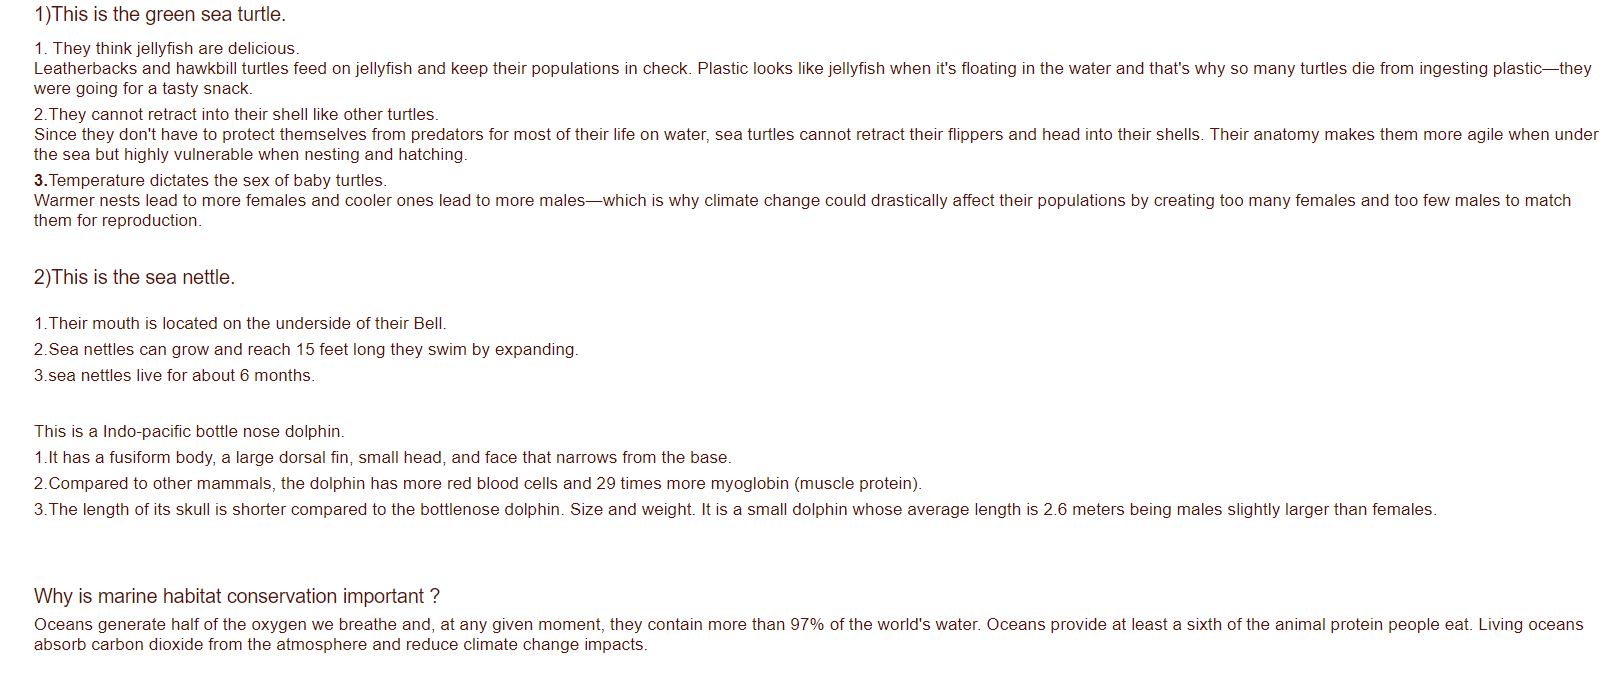The image size is (1612, 675).
Task: Click the fusiform body description line
Action: pyautogui.click(x=382, y=458)
